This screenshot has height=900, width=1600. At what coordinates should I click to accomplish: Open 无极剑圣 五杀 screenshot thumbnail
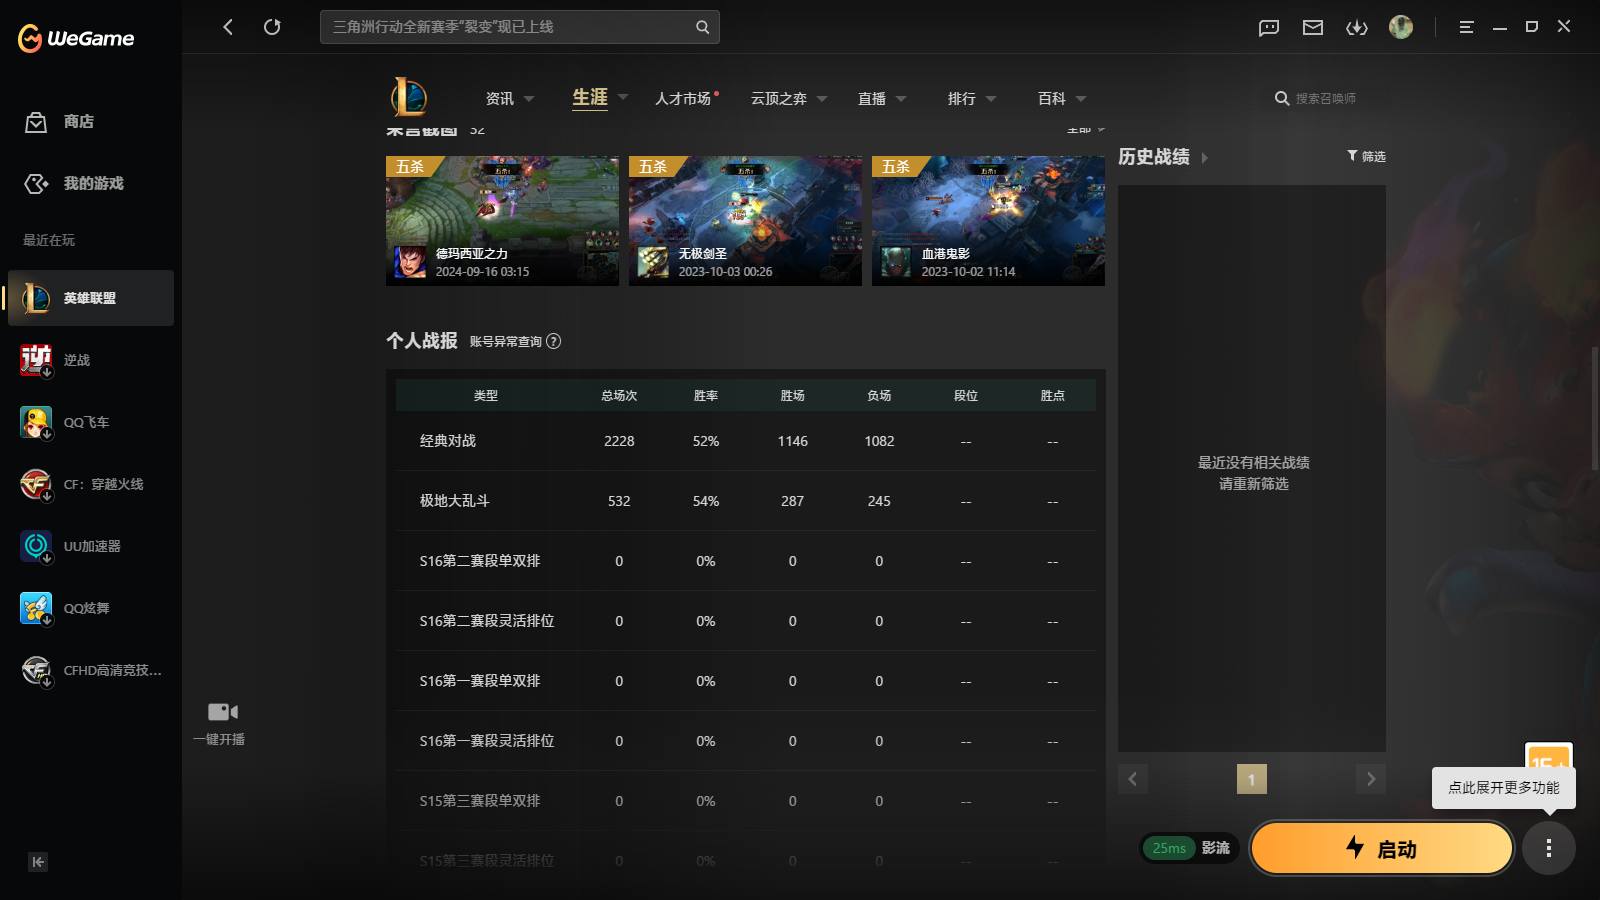[745, 221]
